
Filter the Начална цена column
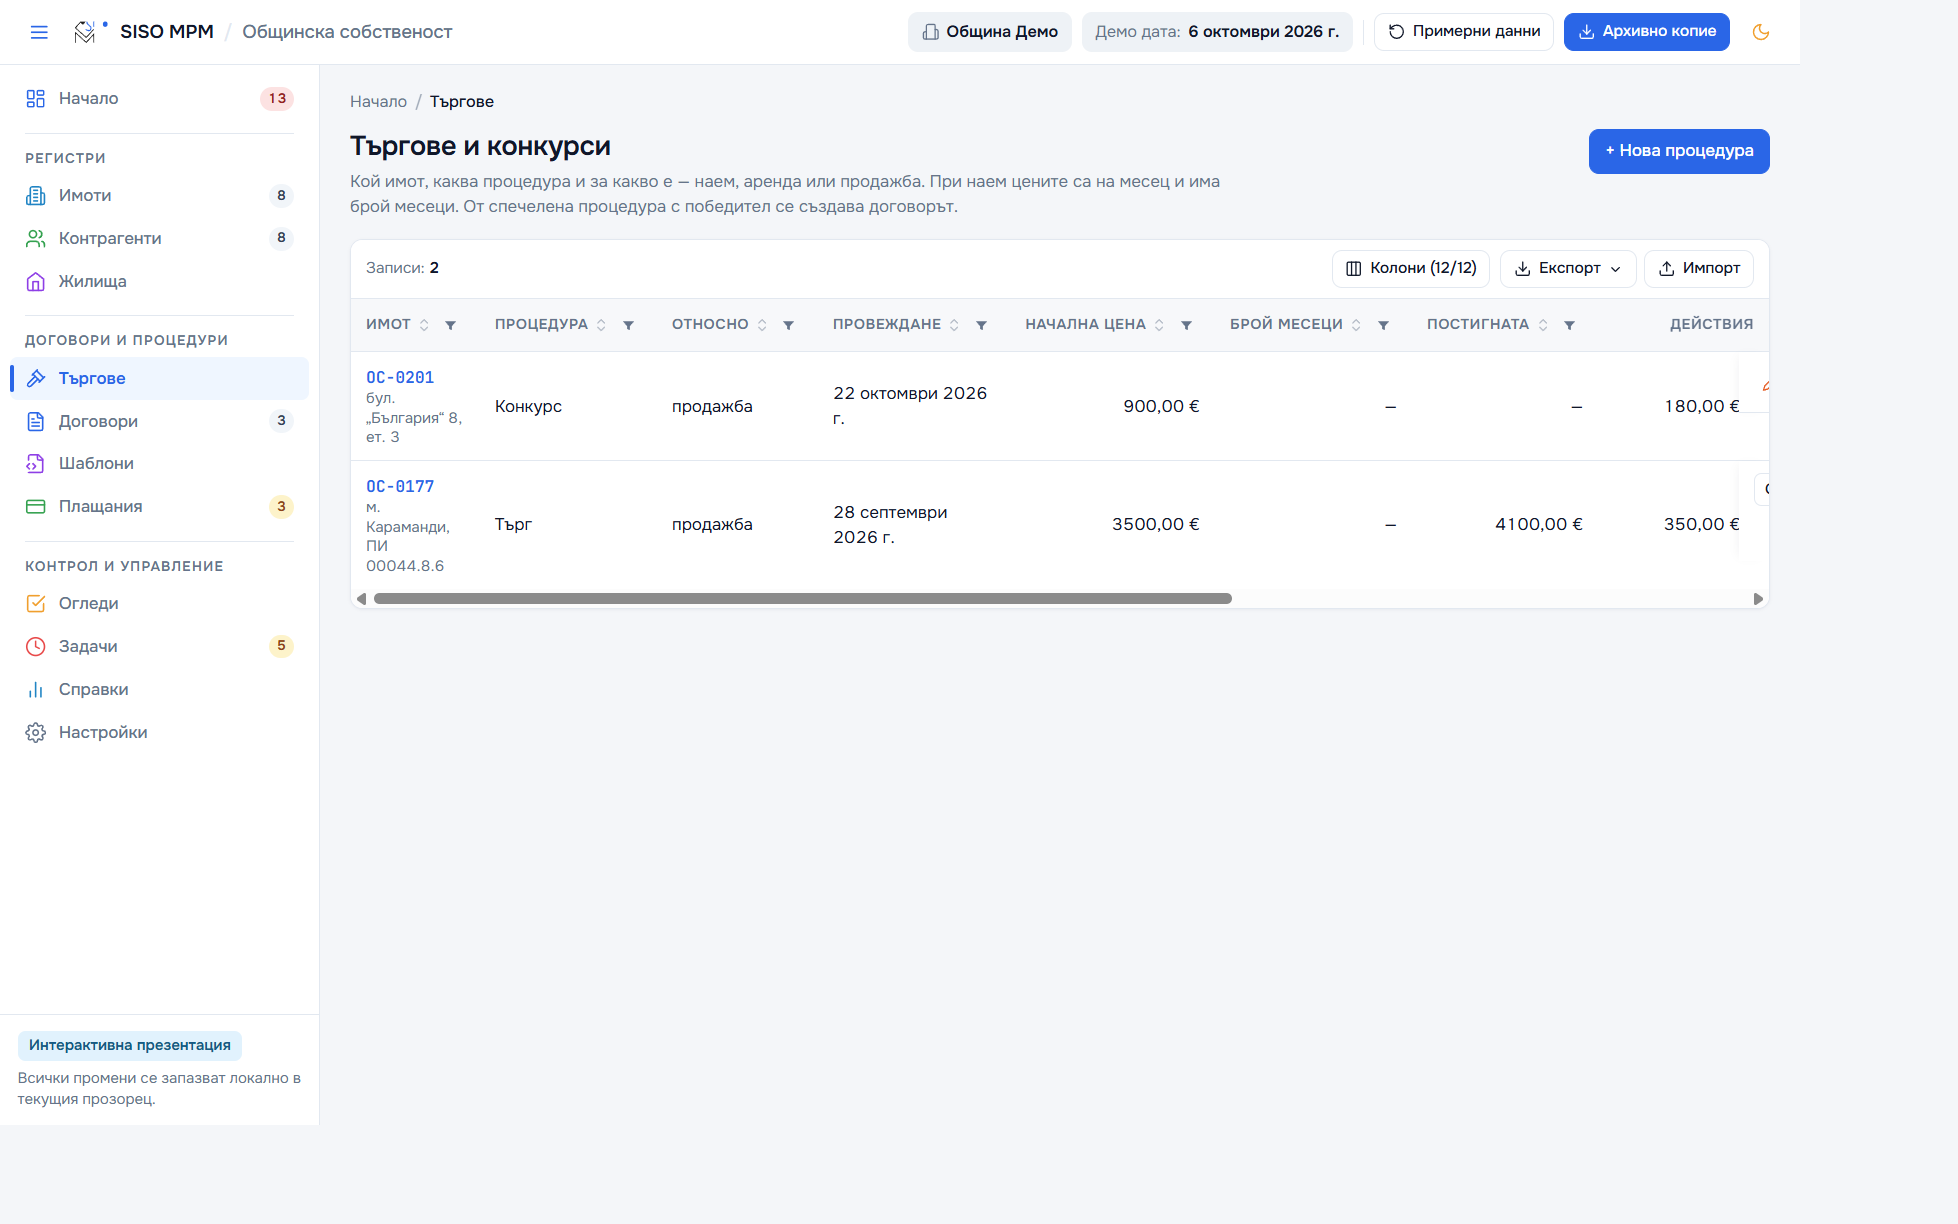[1187, 325]
